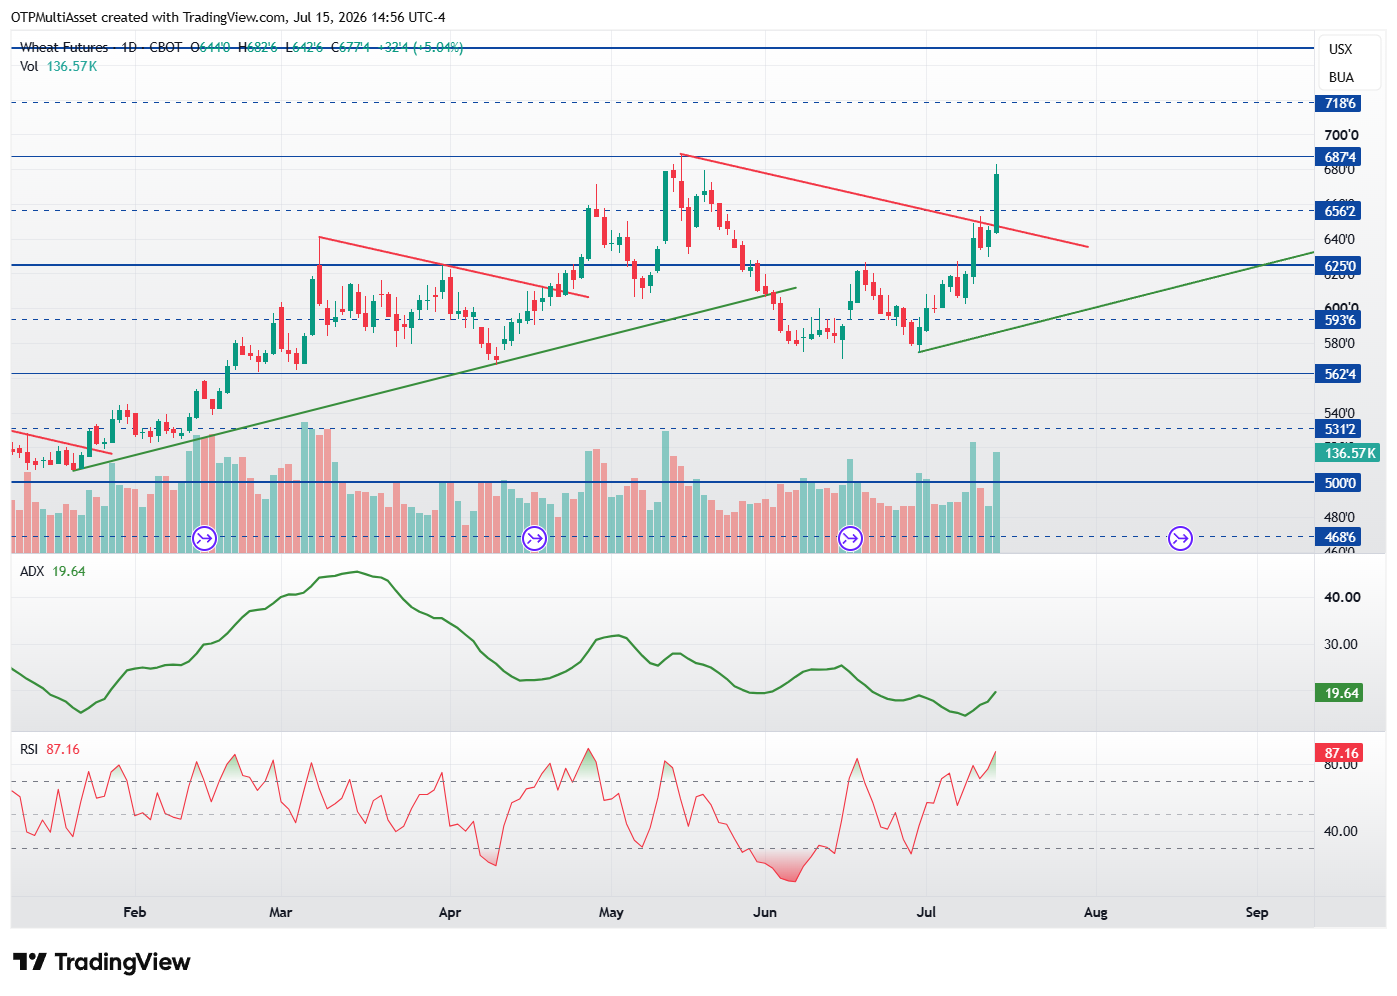Click the August future rollover marker icon
The image size is (1397, 996).
click(1180, 539)
